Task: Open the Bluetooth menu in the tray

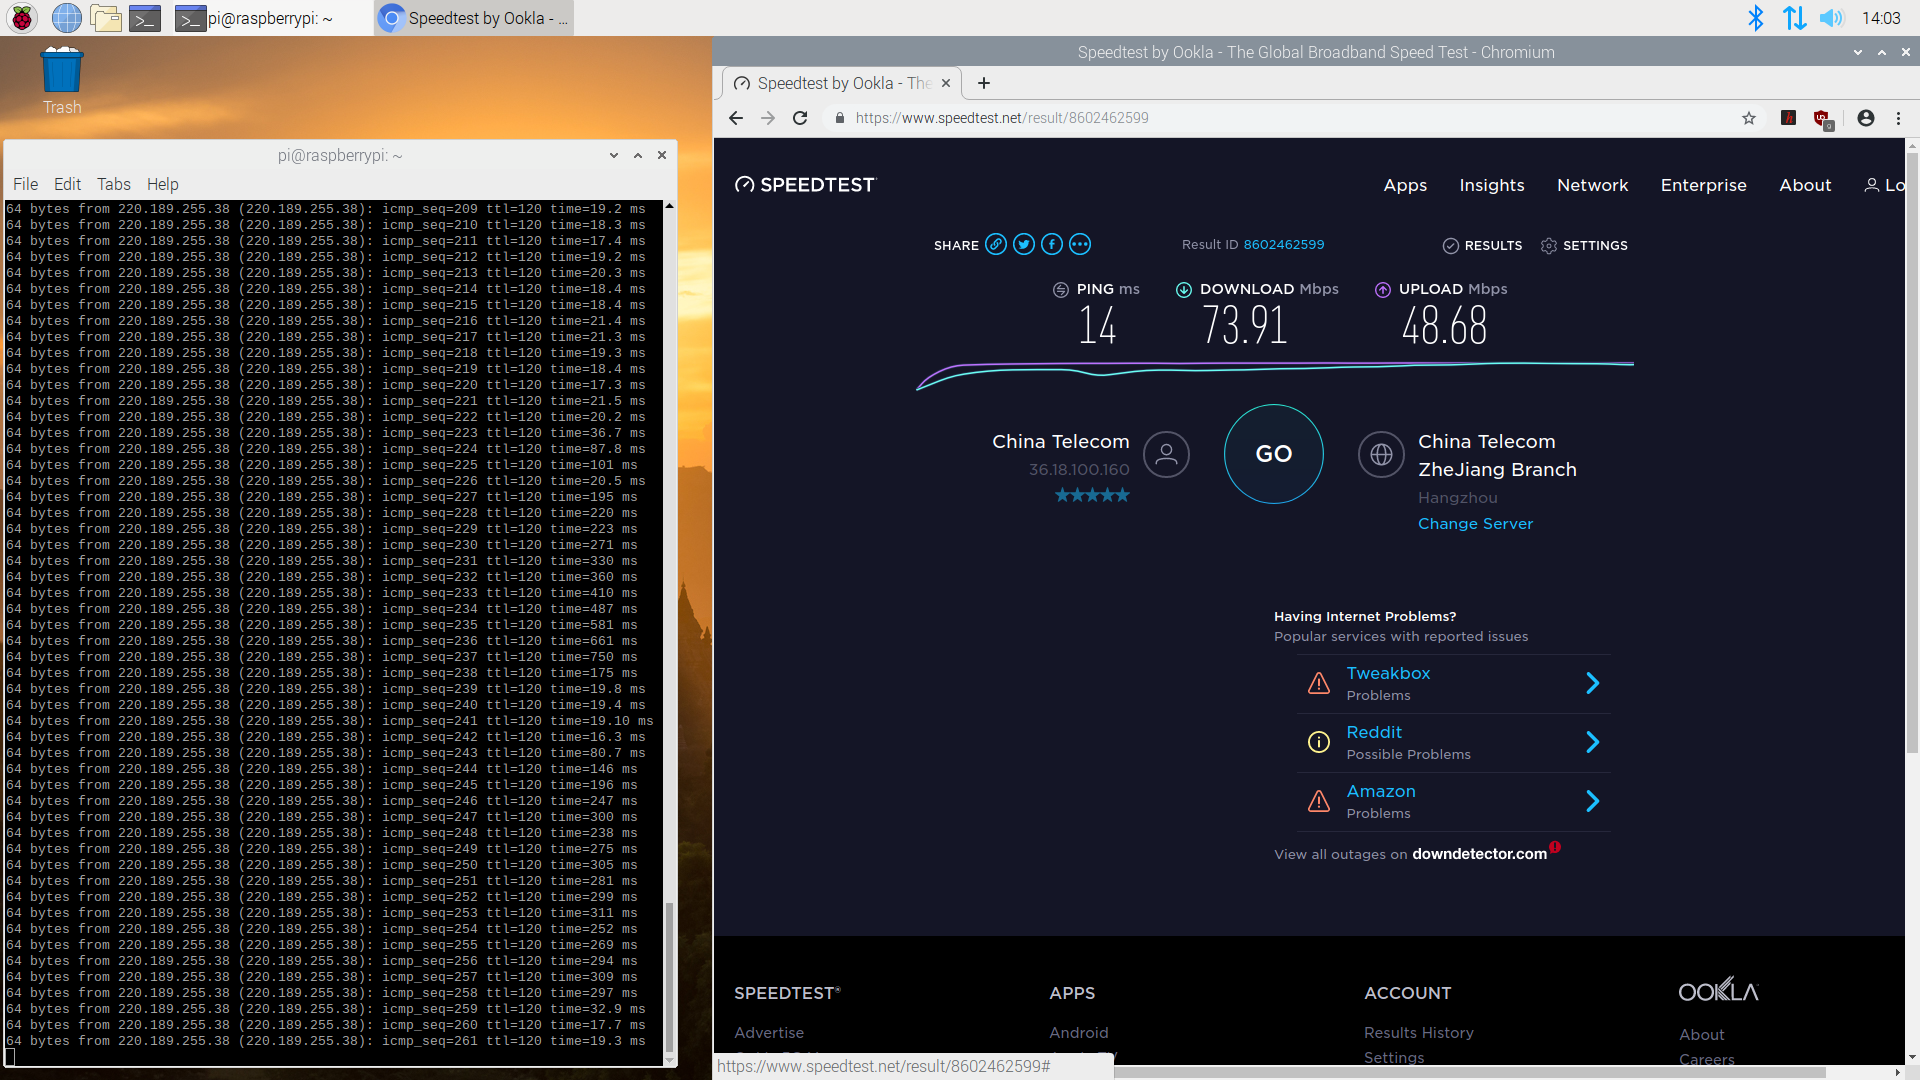Action: pos(1755,17)
